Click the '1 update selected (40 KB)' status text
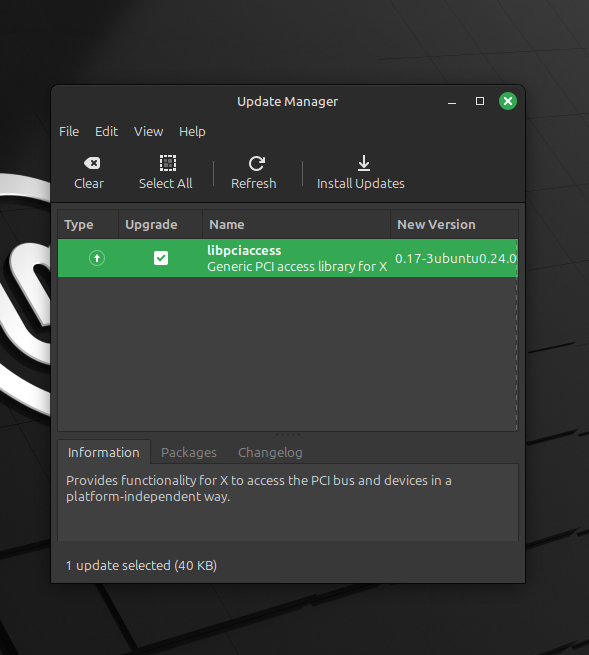This screenshot has height=655, width=589. pos(141,565)
